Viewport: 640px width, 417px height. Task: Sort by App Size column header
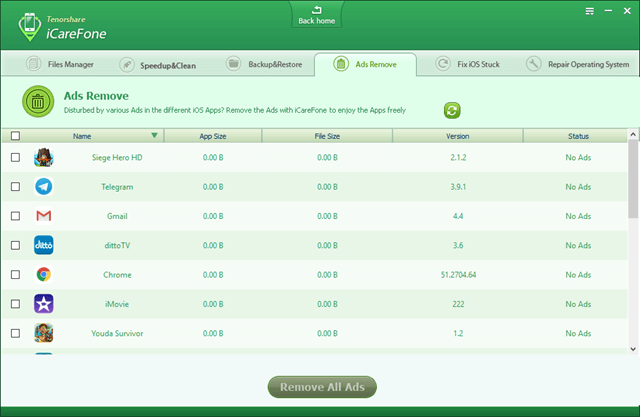pyautogui.click(x=213, y=136)
